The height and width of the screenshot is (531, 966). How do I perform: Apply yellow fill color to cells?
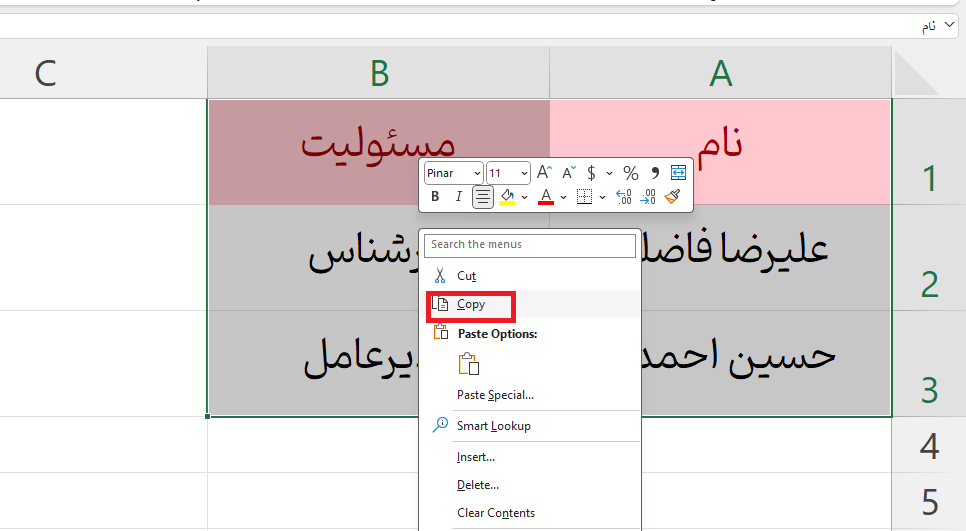tap(507, 197)
